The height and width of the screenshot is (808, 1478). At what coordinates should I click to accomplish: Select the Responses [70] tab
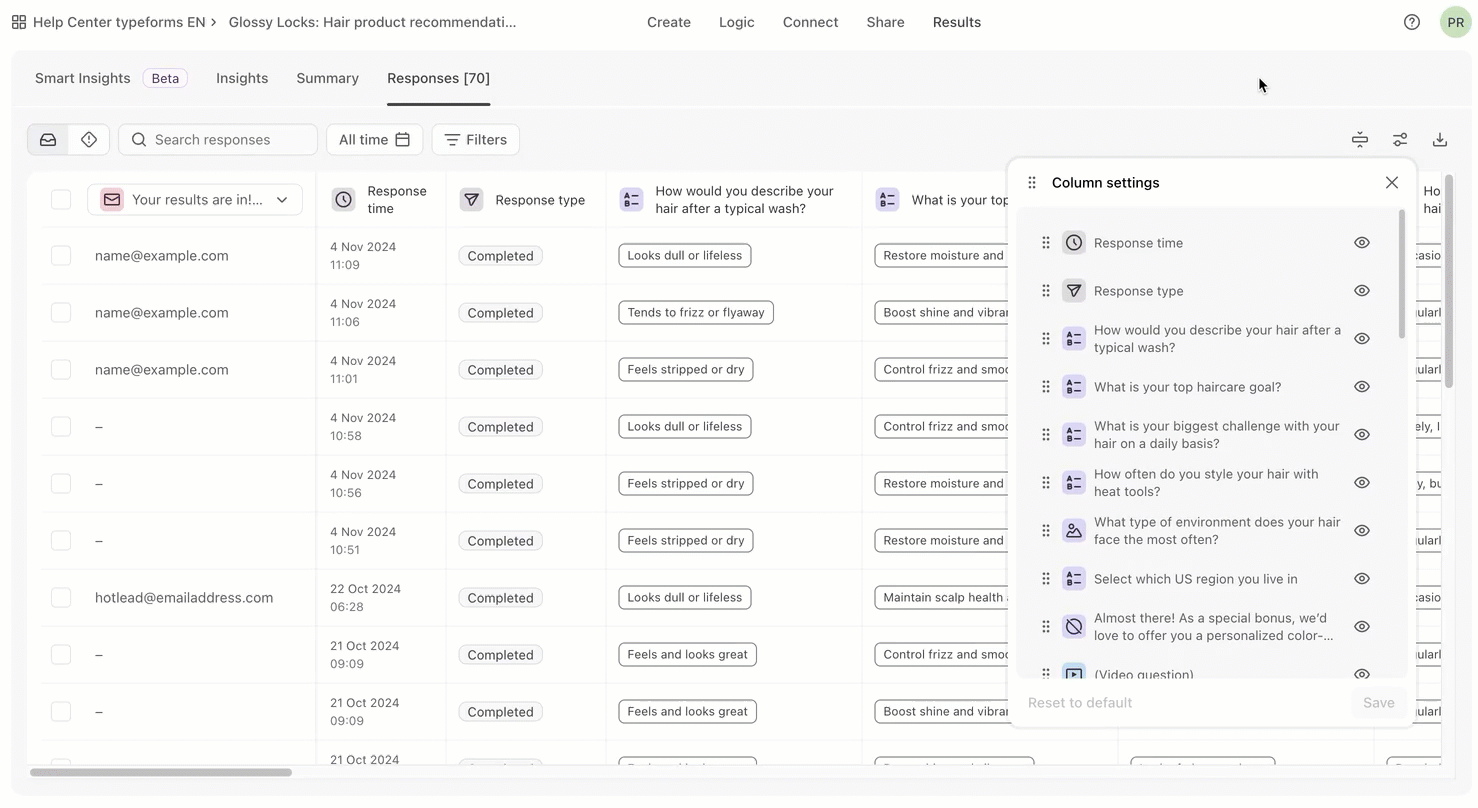tap(439, 78)
